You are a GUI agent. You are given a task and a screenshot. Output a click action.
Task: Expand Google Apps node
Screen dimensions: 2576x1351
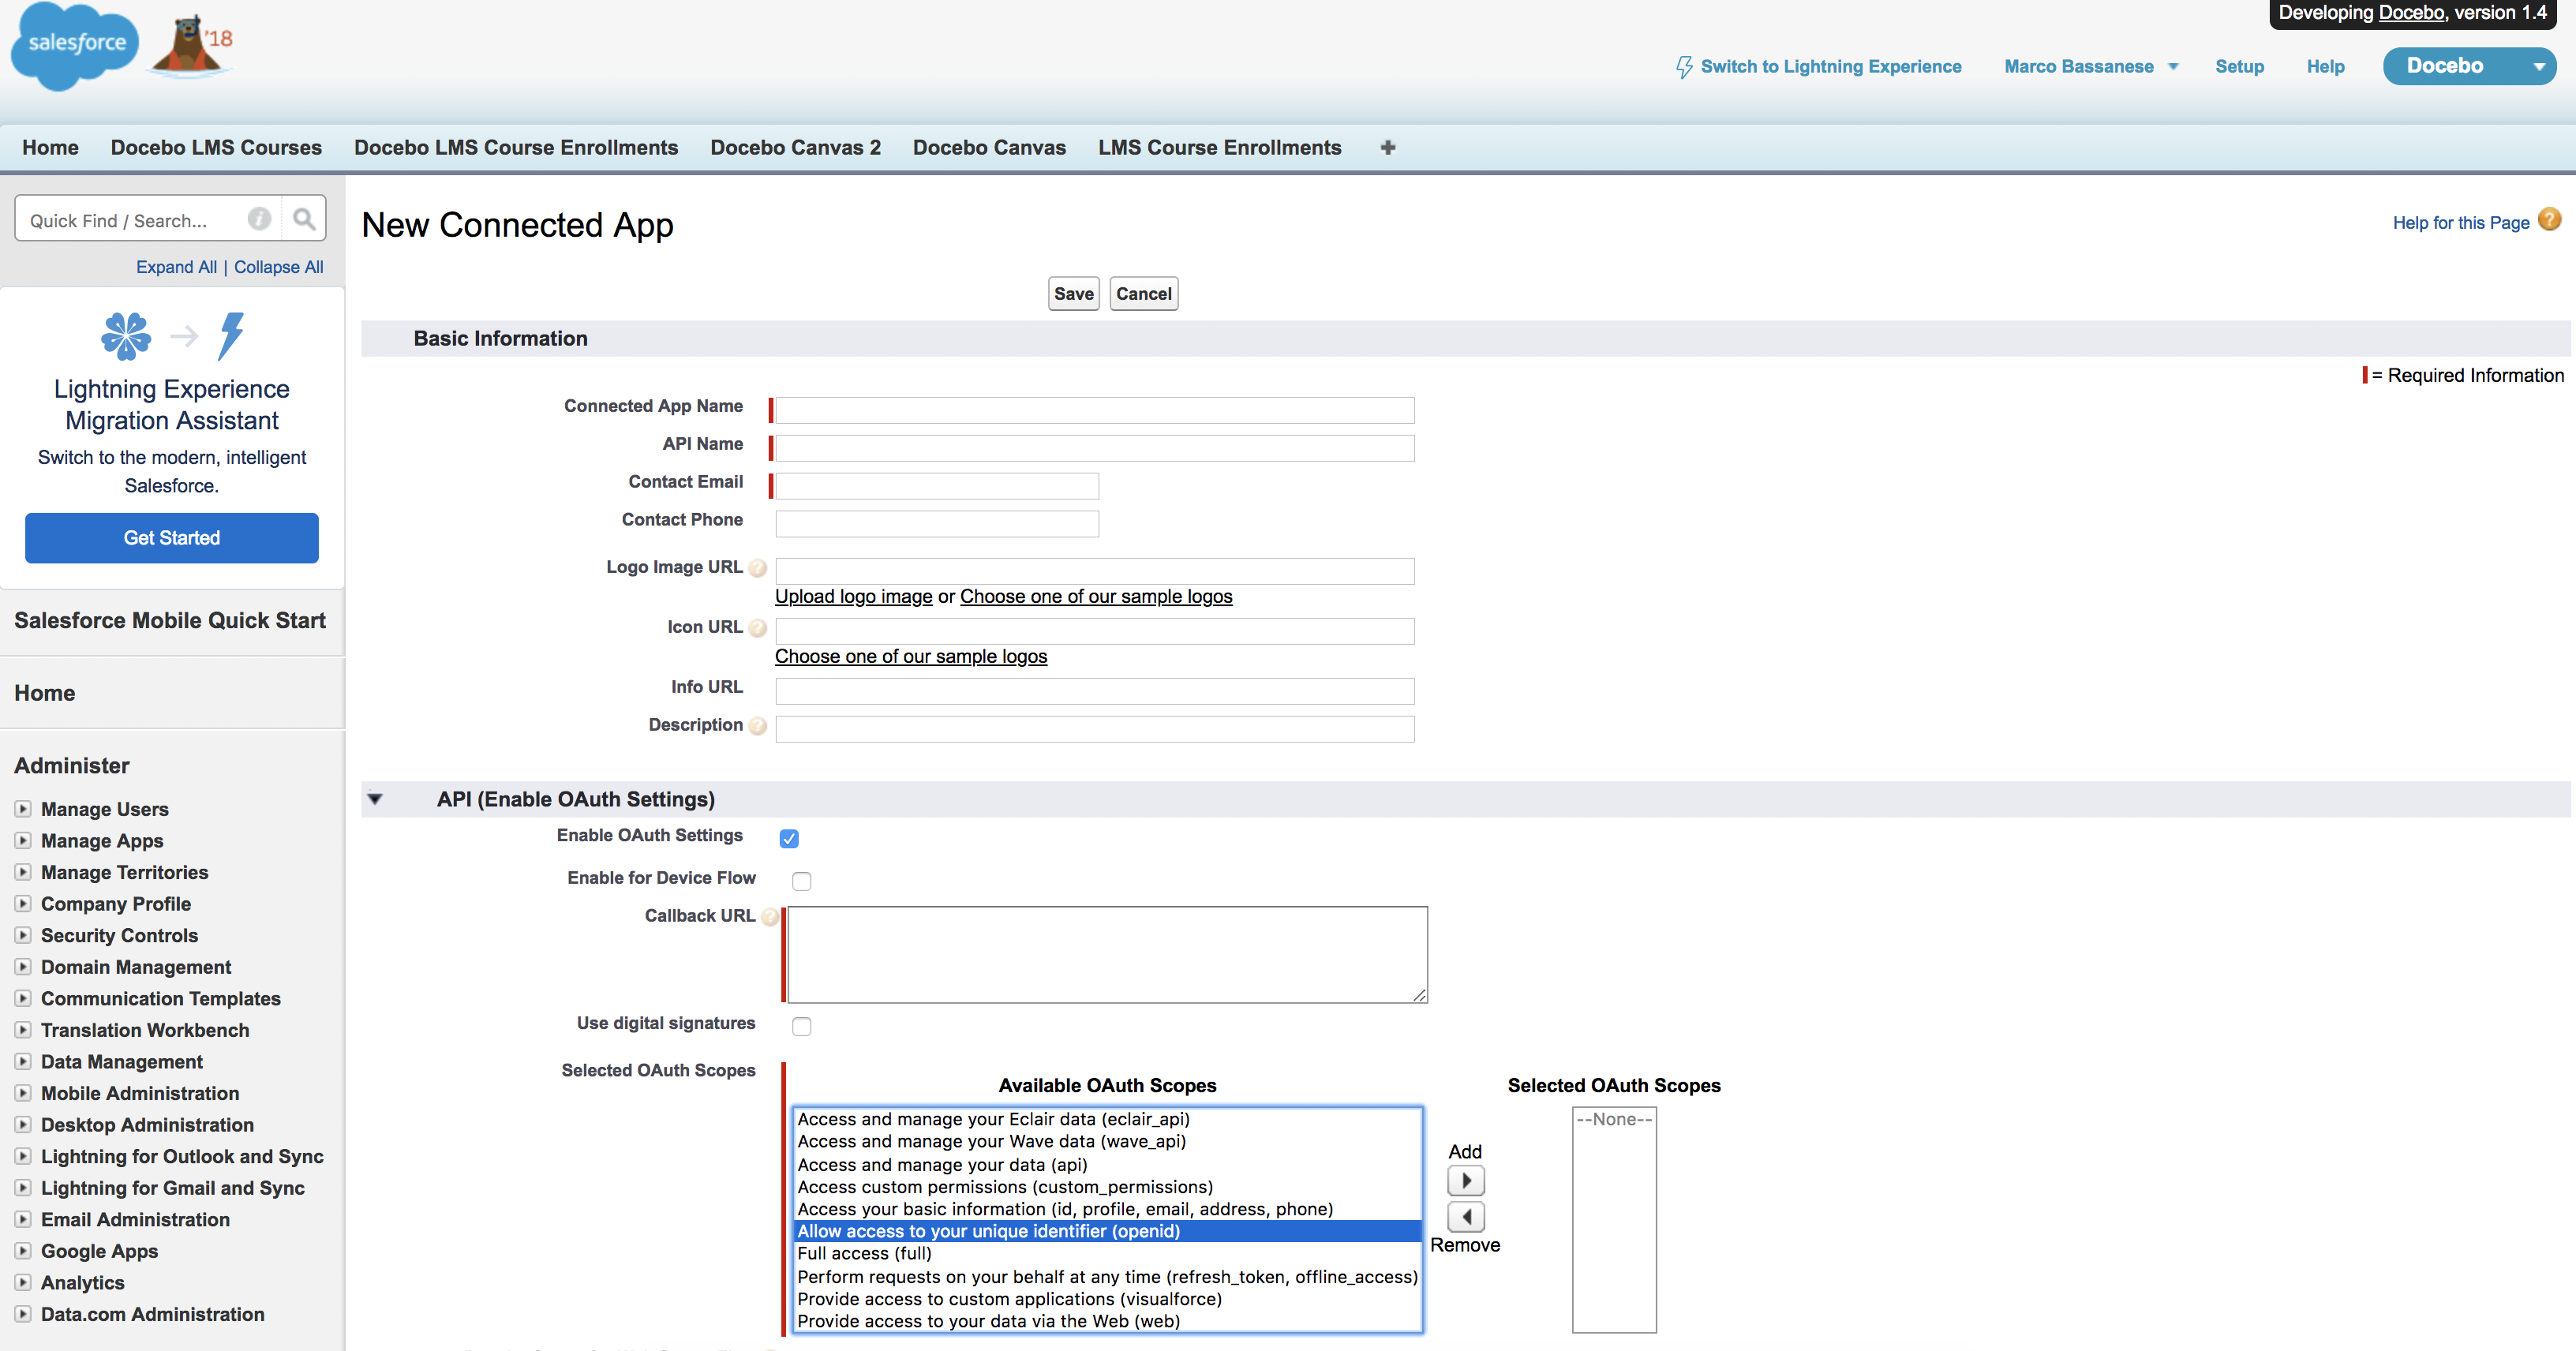[x=23, y=1251]
